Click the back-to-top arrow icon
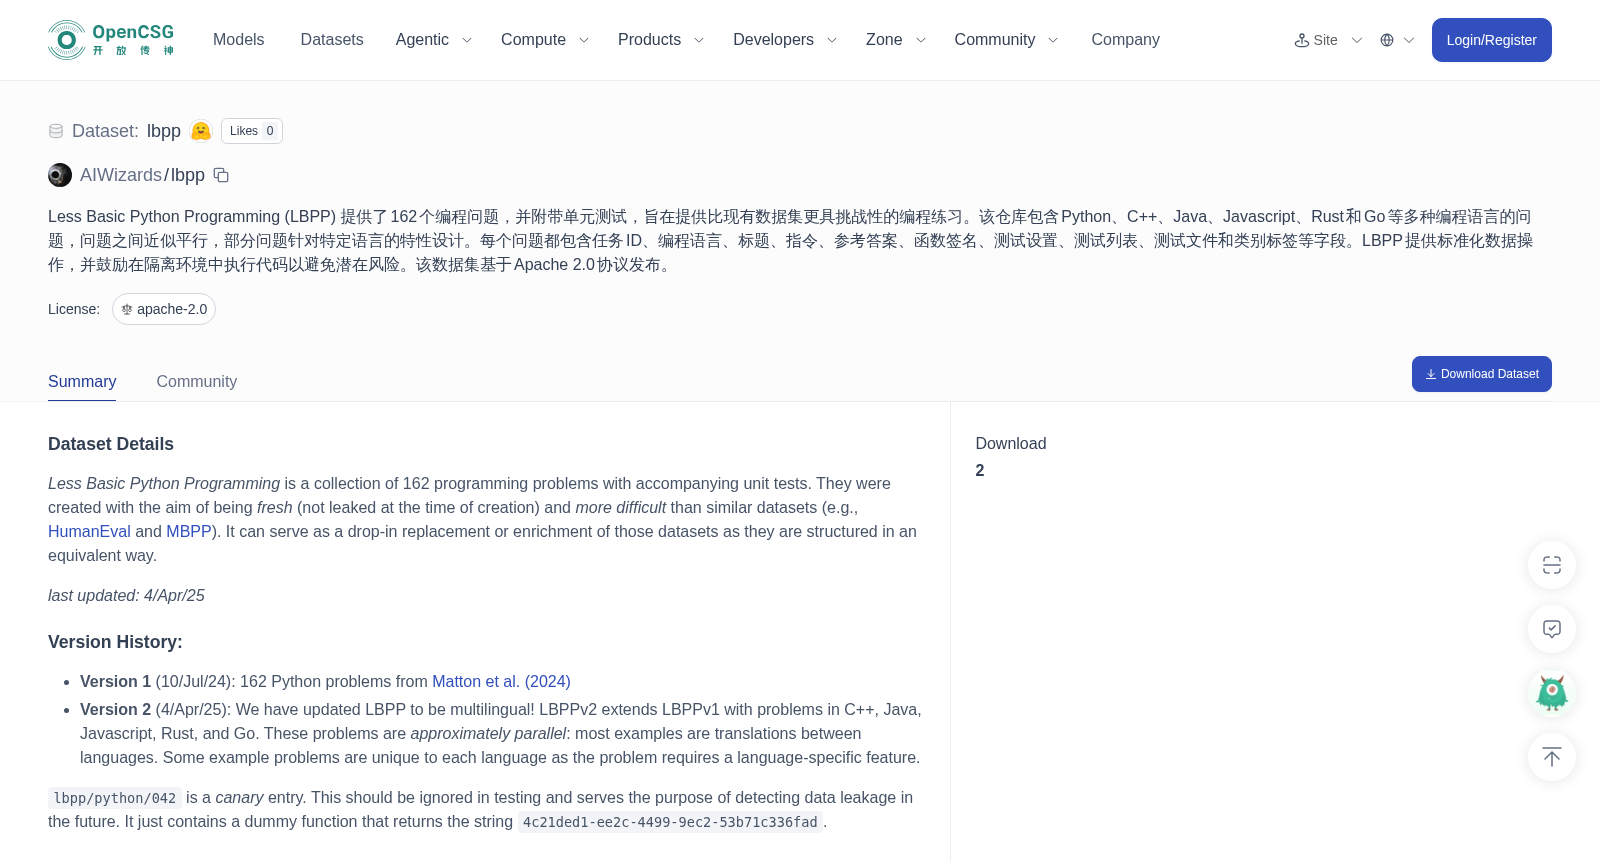The height and width of the screenshot is (861, 1600). (x=1552, y=757)
